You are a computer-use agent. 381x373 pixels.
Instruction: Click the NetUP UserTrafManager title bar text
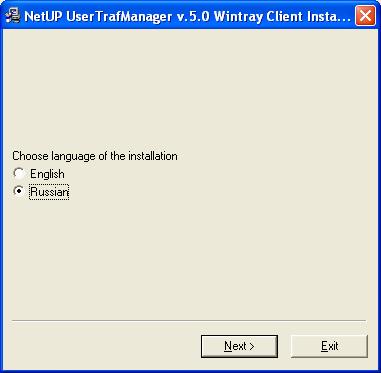click(x=187, y=16)
